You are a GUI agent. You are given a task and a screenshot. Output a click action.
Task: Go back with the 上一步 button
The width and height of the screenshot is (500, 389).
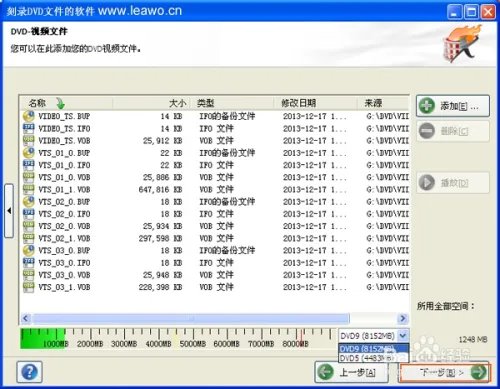tap(351, 372)
